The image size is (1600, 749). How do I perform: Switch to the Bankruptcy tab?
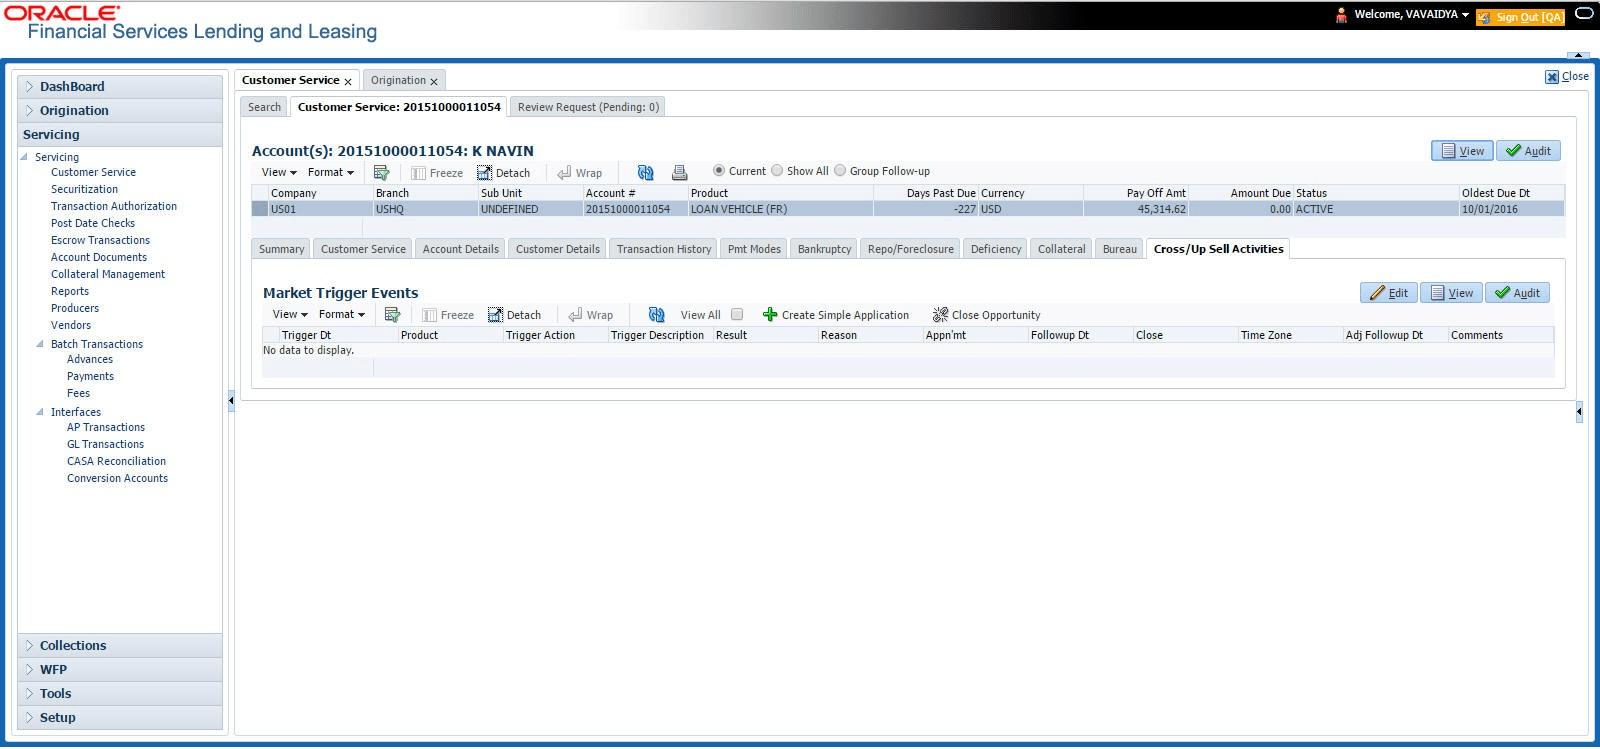825,249
